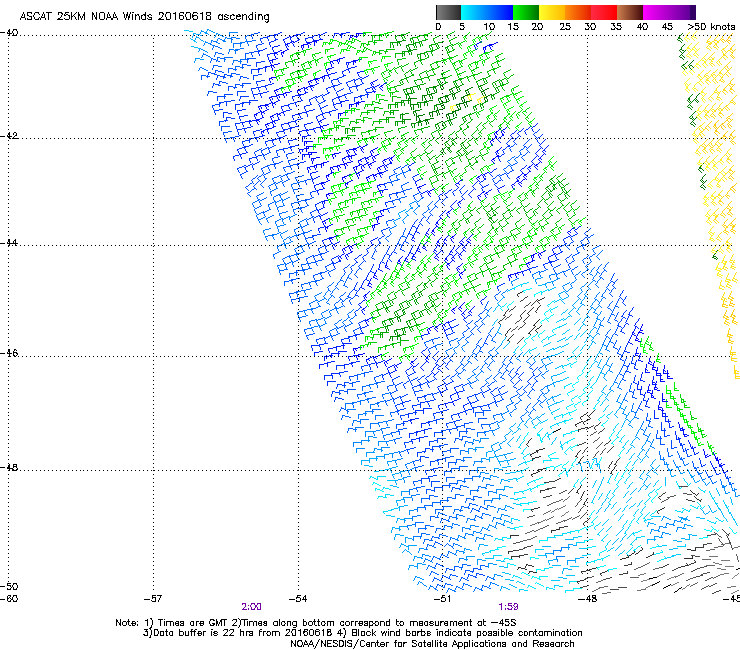Click the orange 25-30 knots legend swatch
Viewport: 740px width, 650px height.
[578, 12]
